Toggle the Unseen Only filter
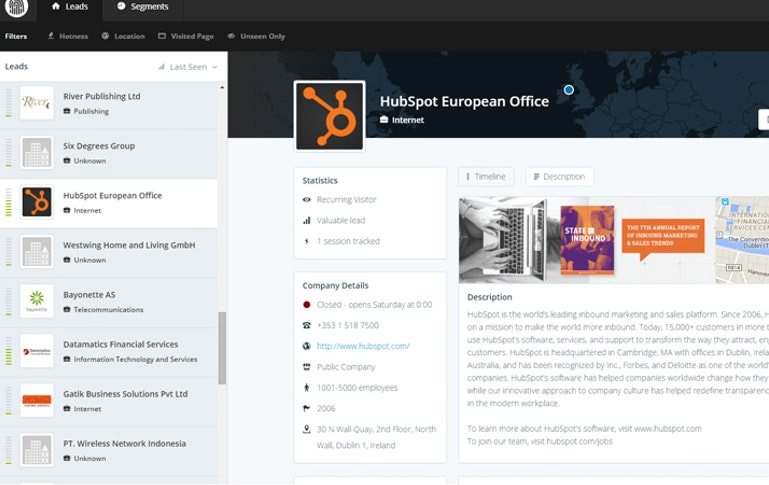The image size is (769, 485). (x=256, y=36)
